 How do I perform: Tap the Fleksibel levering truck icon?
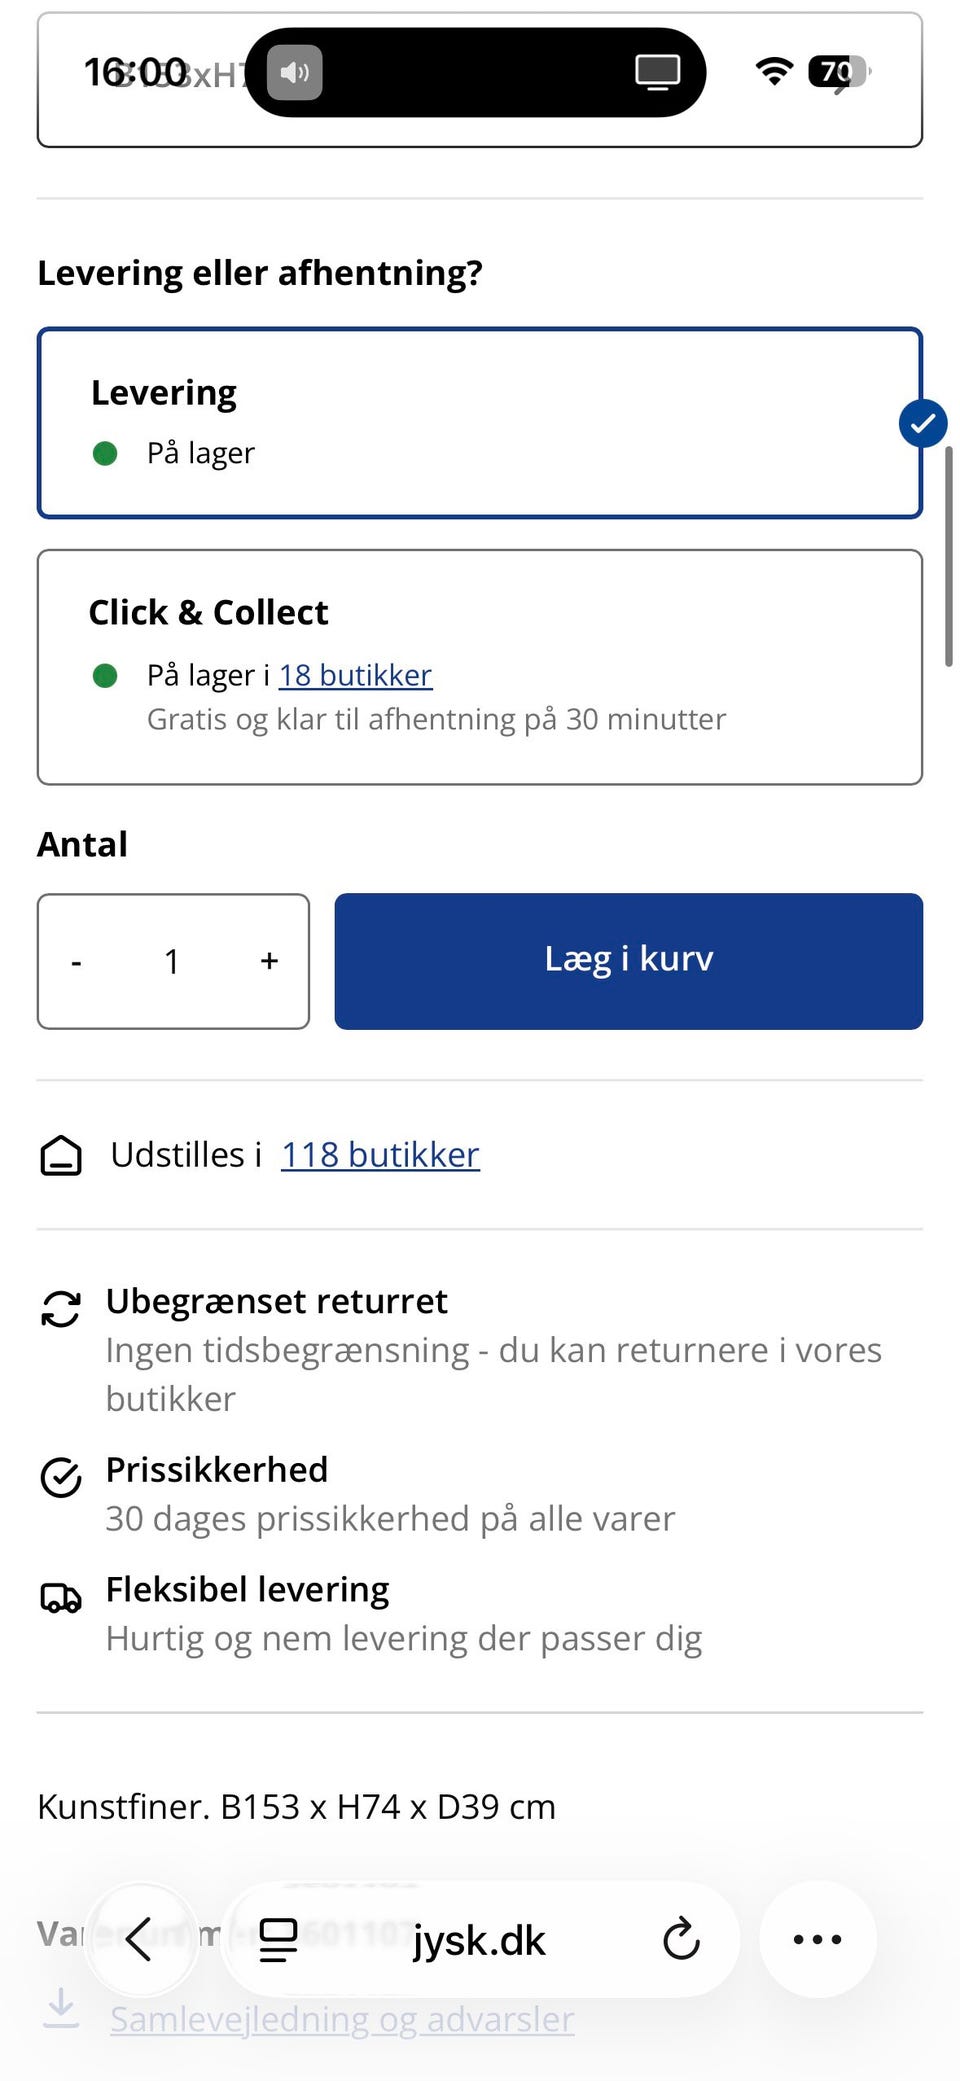coord(61,1598)
